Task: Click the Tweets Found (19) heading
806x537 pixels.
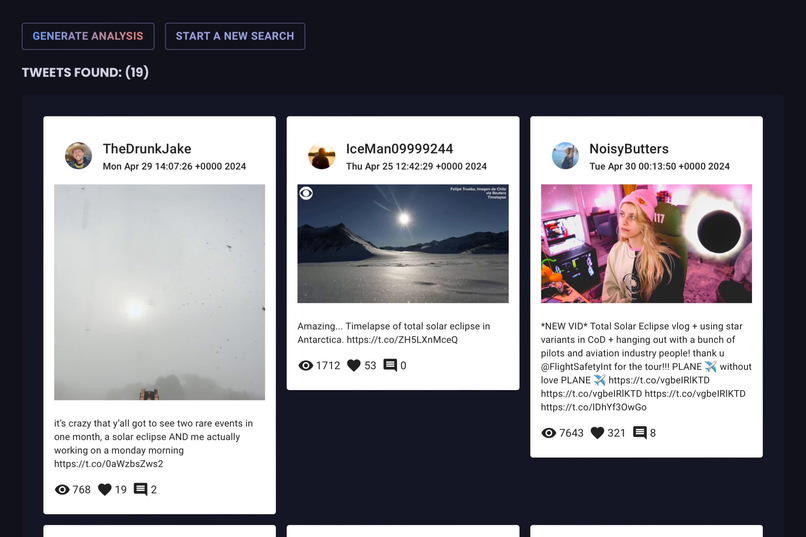Action: click(x=85, y=72)
